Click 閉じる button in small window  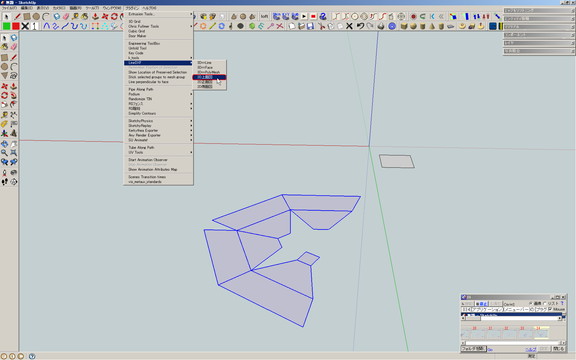click(558, 349)
